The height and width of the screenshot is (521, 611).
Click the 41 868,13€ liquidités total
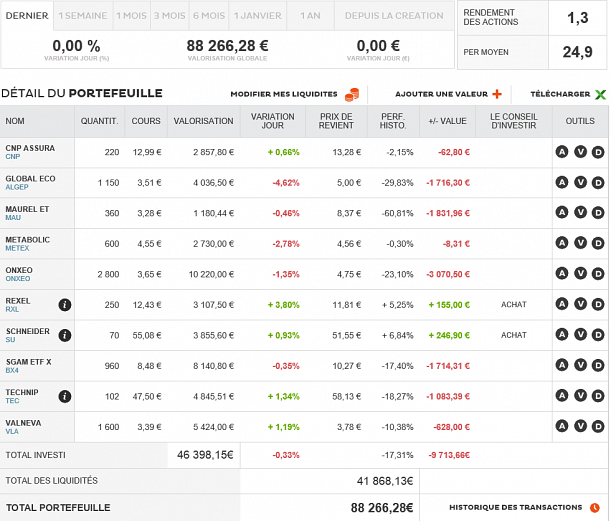[x=385, y=481]
